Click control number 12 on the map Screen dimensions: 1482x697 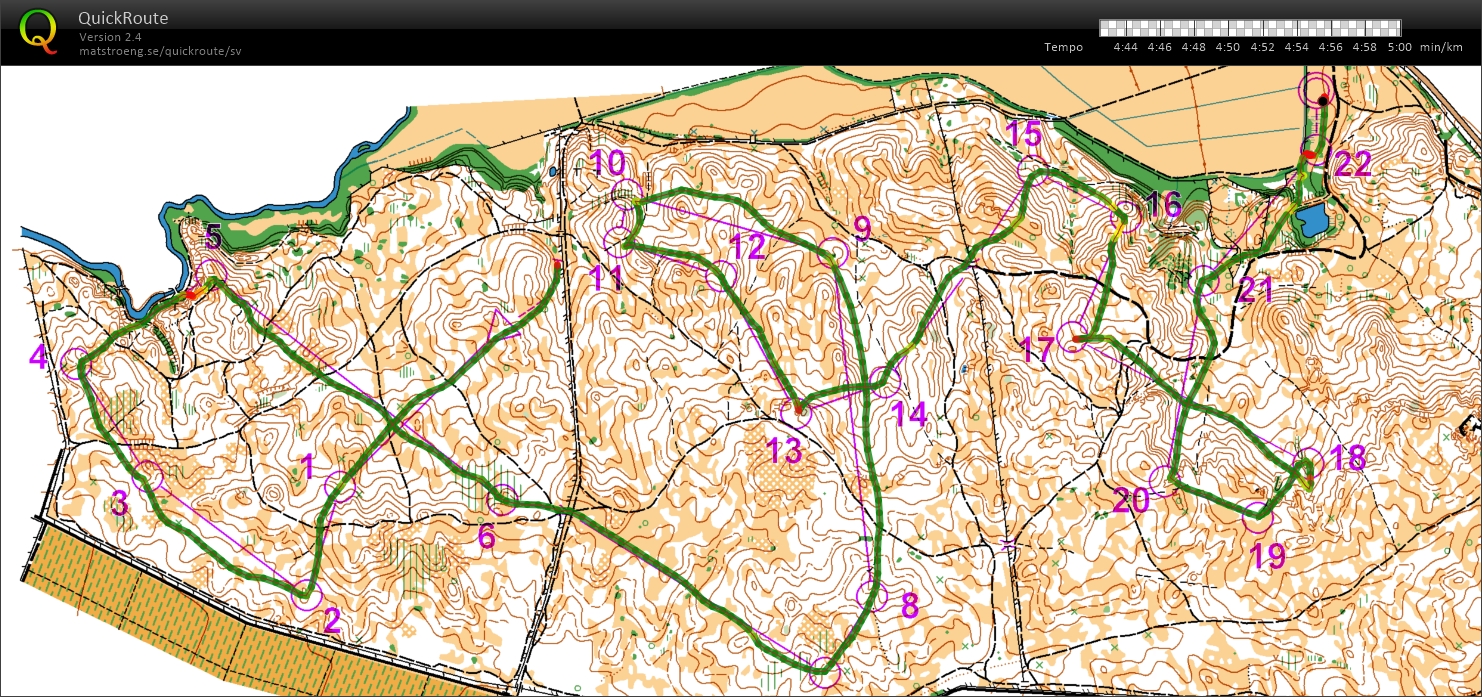click(x=746, y=246)
